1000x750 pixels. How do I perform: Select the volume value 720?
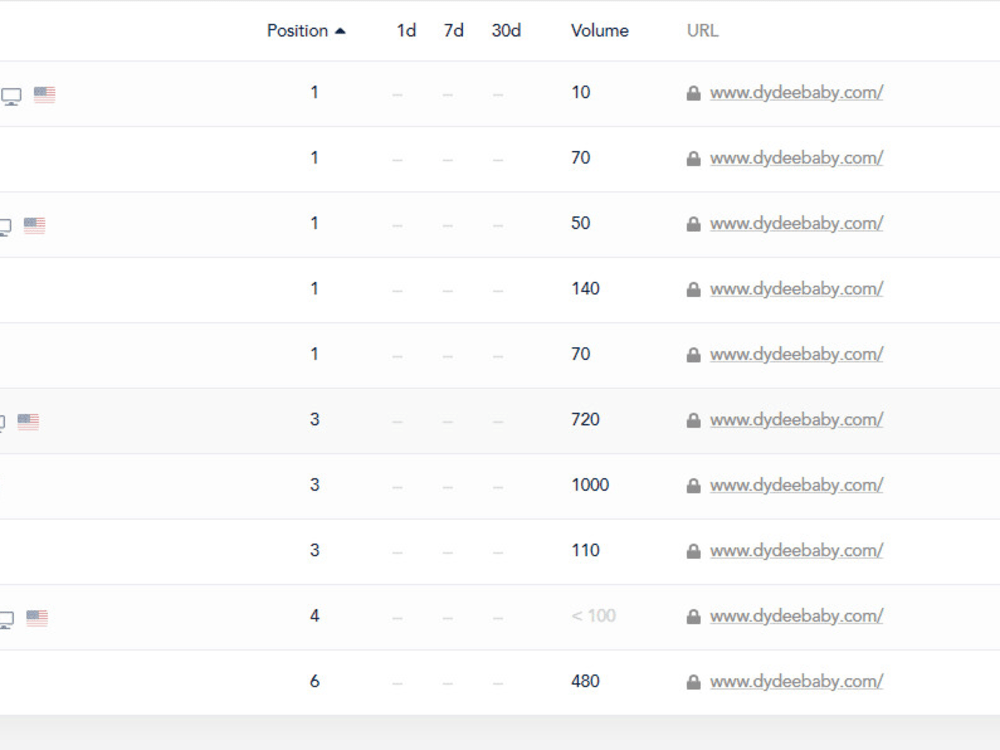[585, 420]
